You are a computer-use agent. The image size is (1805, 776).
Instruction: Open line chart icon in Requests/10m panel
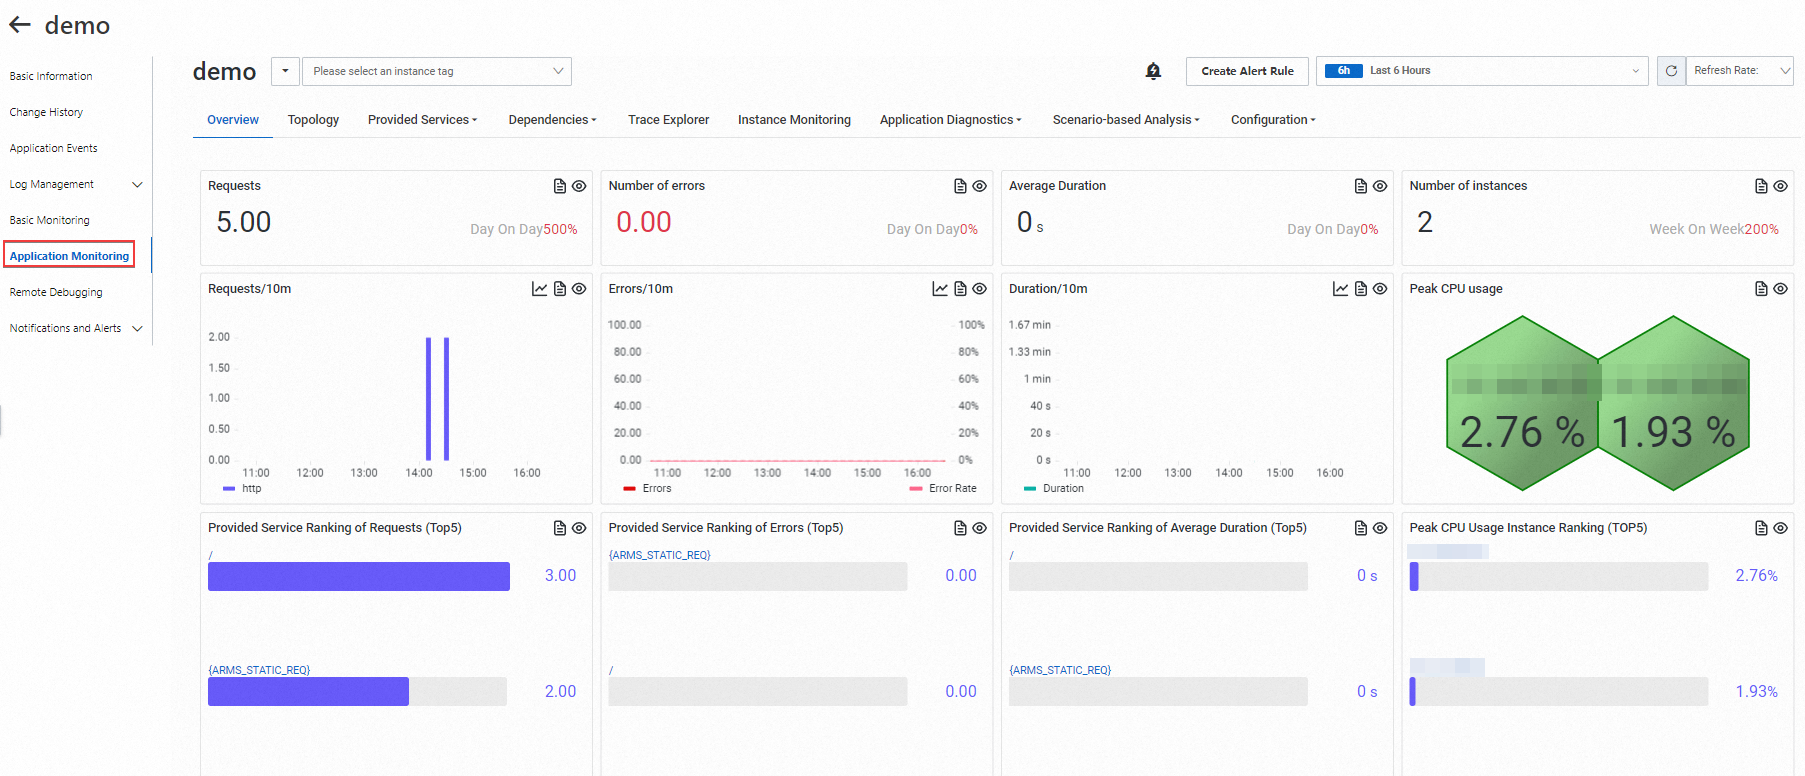(539, 289)
